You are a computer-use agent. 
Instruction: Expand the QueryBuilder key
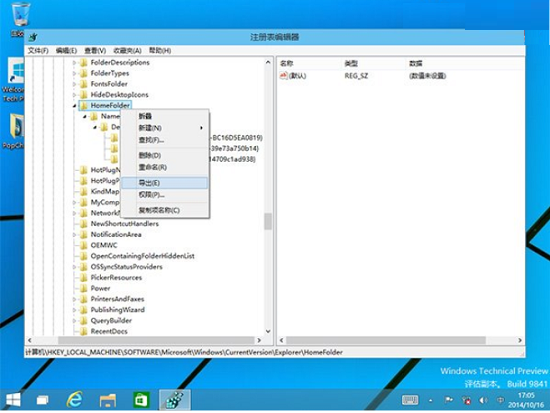tap(74, 320)
